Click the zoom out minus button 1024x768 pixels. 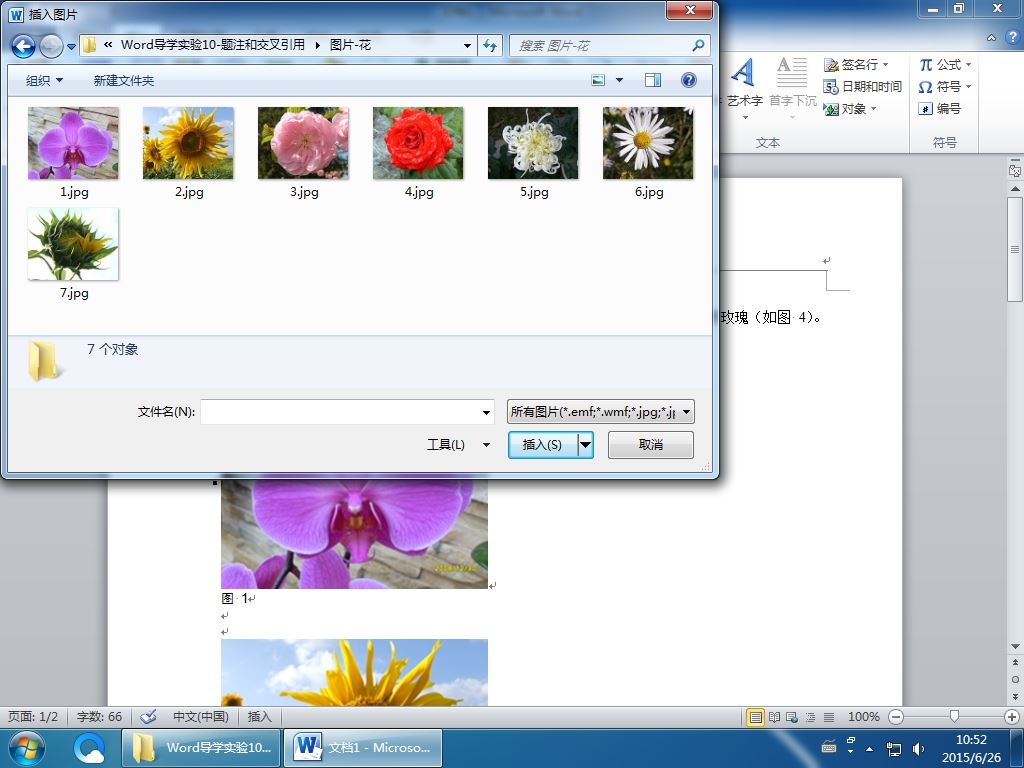click(x=897, y=717)
